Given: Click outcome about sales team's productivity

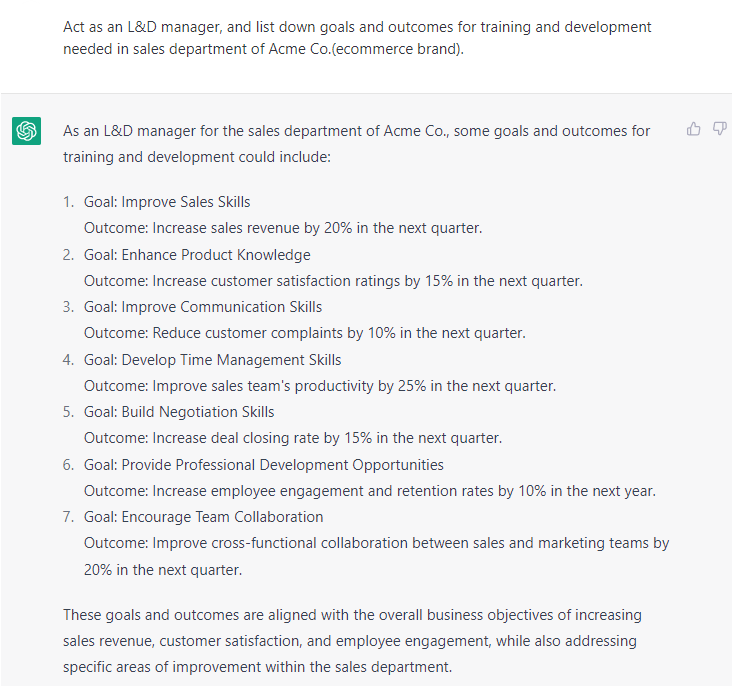Looking at the screenshot, I should (x=320, y=386).
